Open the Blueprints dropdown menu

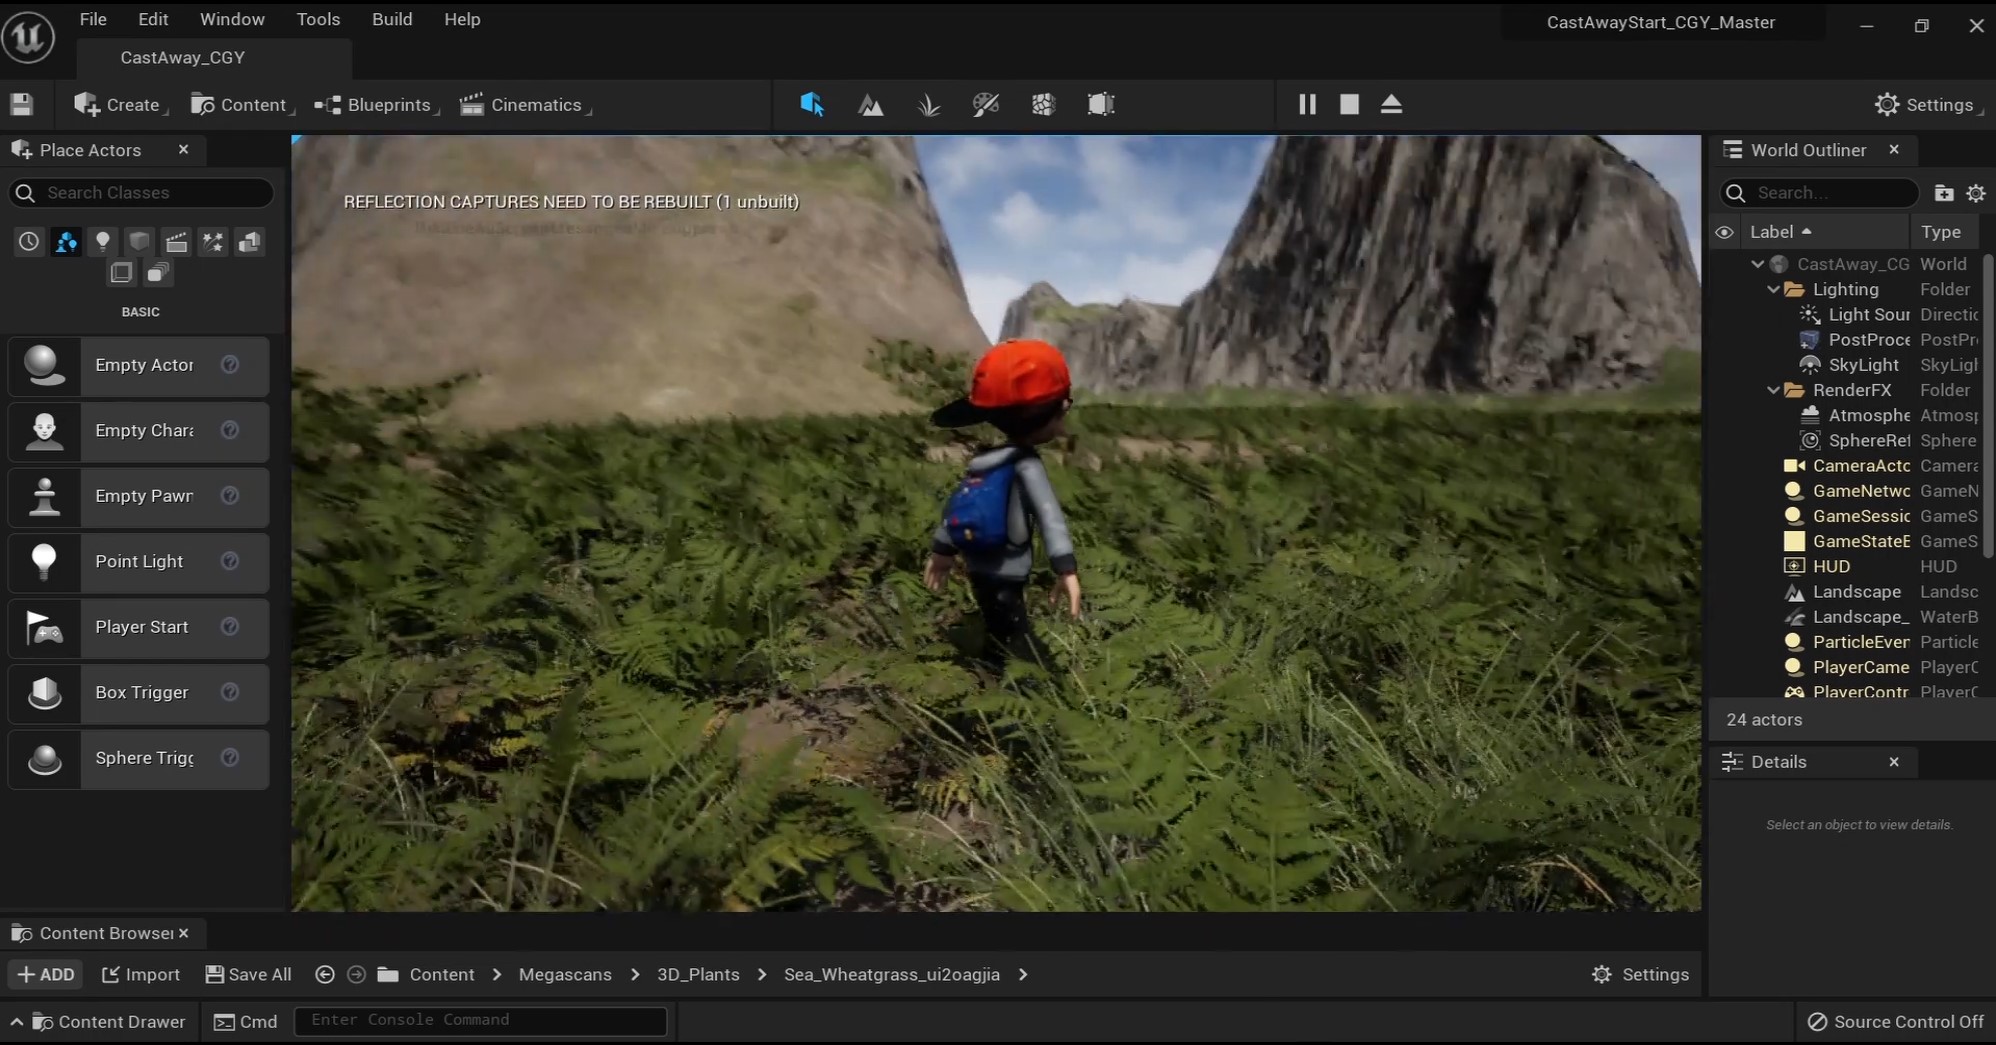[376, 105]
